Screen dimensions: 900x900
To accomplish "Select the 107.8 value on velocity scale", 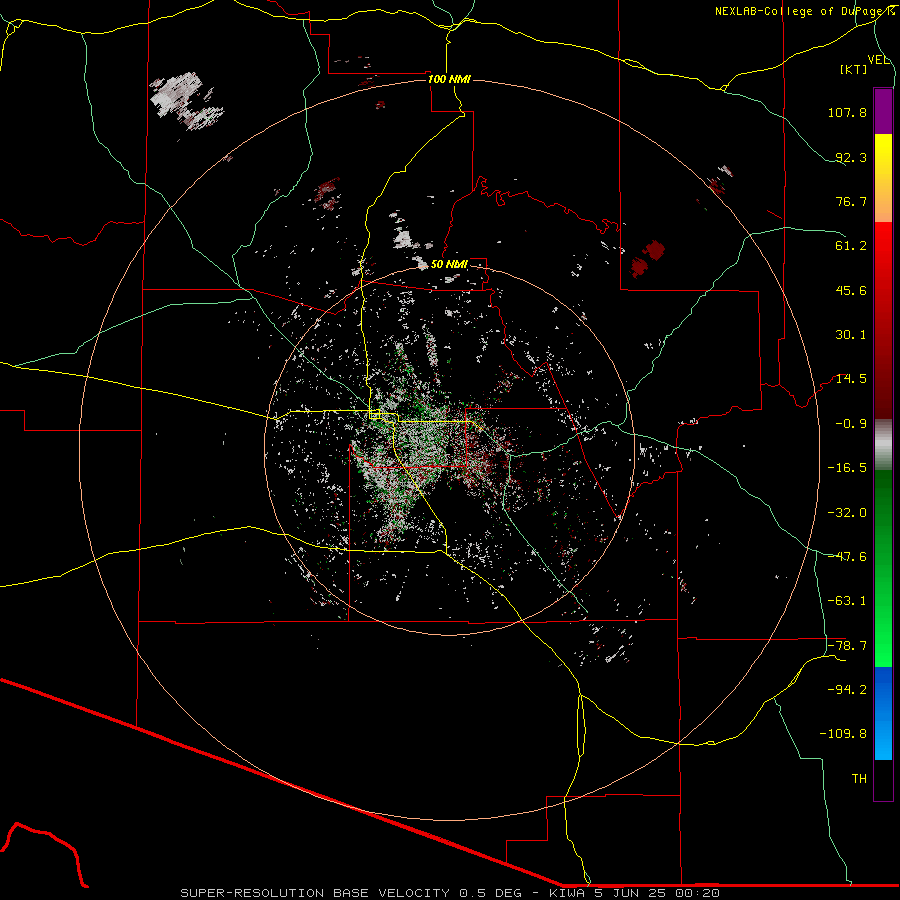I will tap(847, 112).
